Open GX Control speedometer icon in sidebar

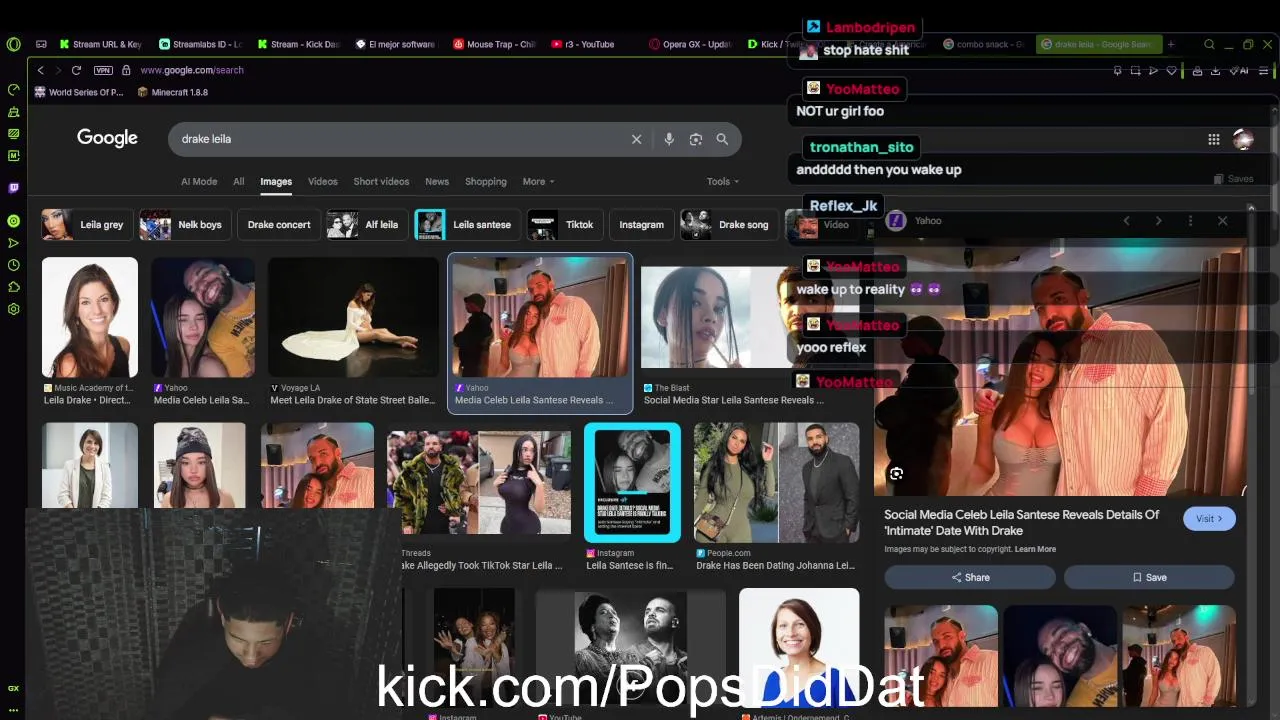pyautogui.click(x=13, y=90)
